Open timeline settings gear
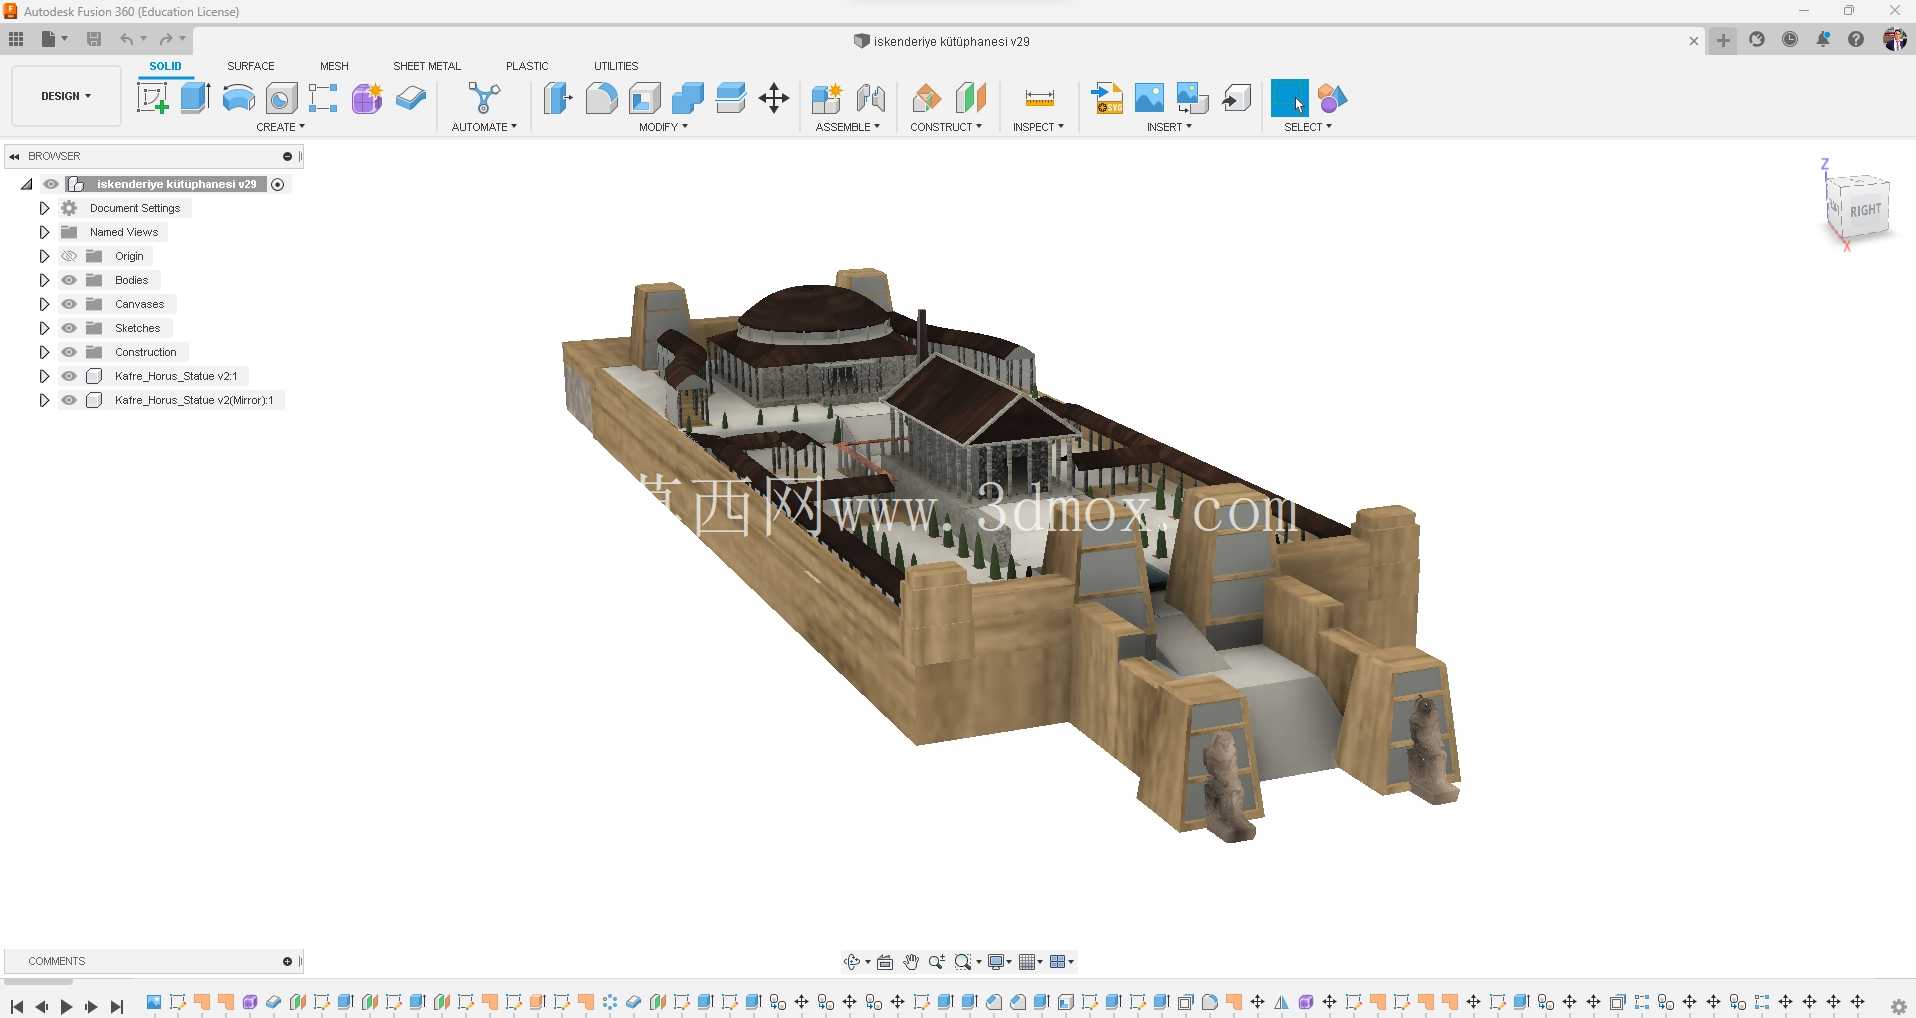This screenshot has height=1018, width=1916. (1898, 1007)
